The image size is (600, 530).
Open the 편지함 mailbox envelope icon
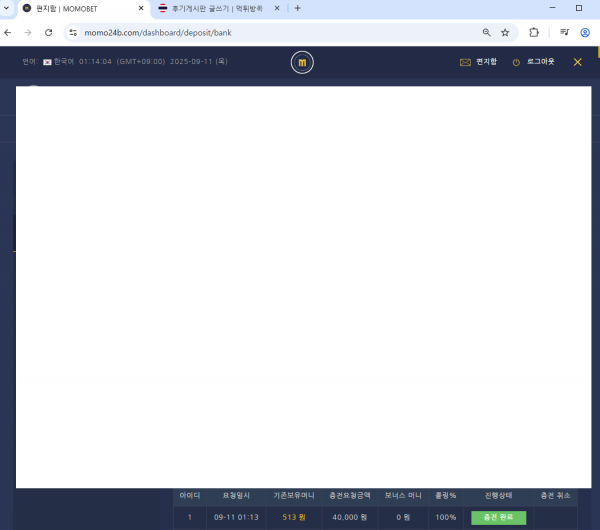(x=465, y=62)
